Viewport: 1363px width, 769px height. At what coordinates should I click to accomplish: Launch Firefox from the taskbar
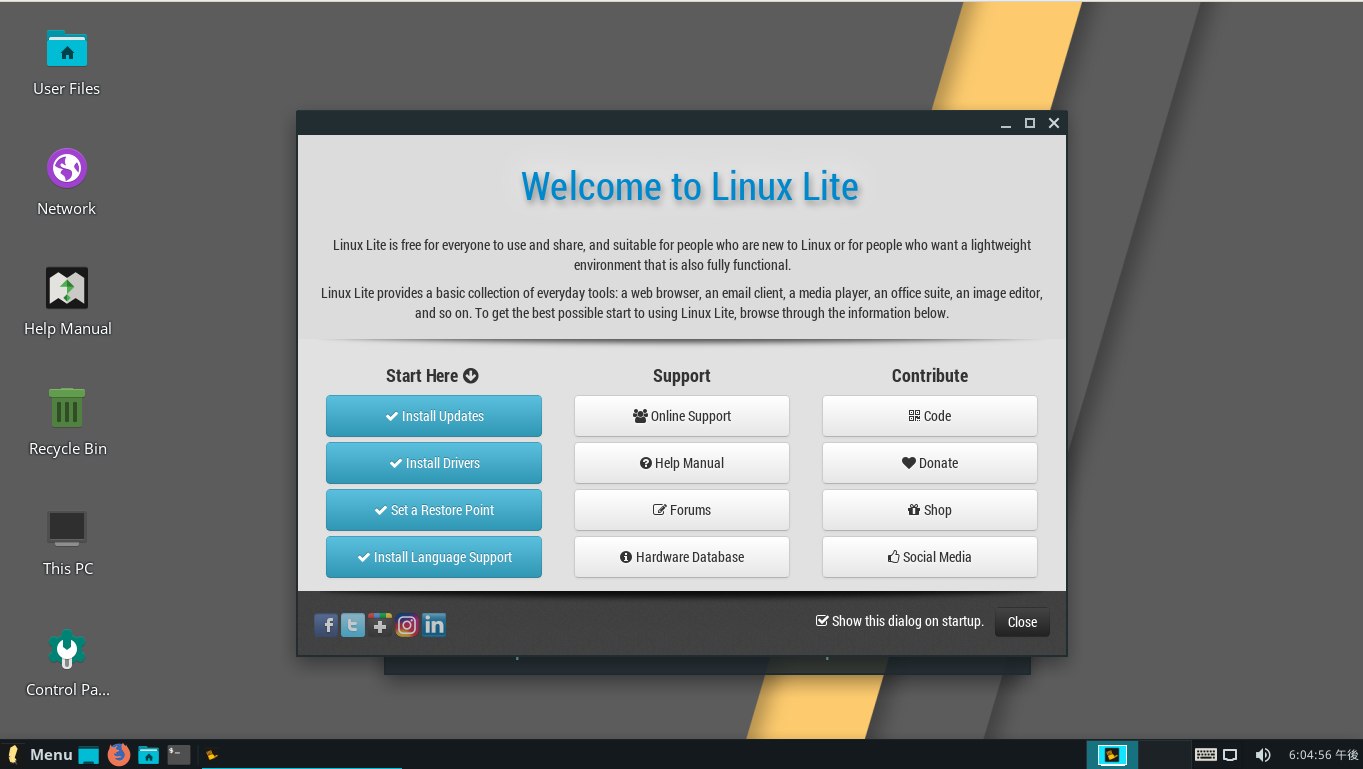(x=119, y=754)
